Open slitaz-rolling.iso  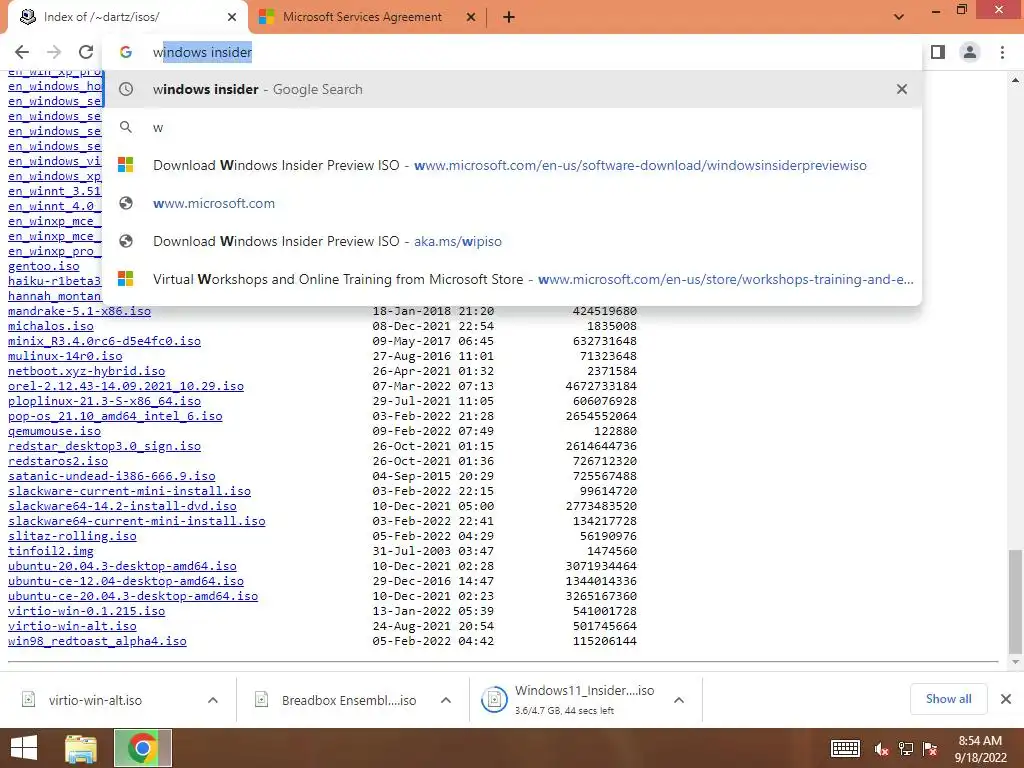pyautogui.click(x=72, y=536)
